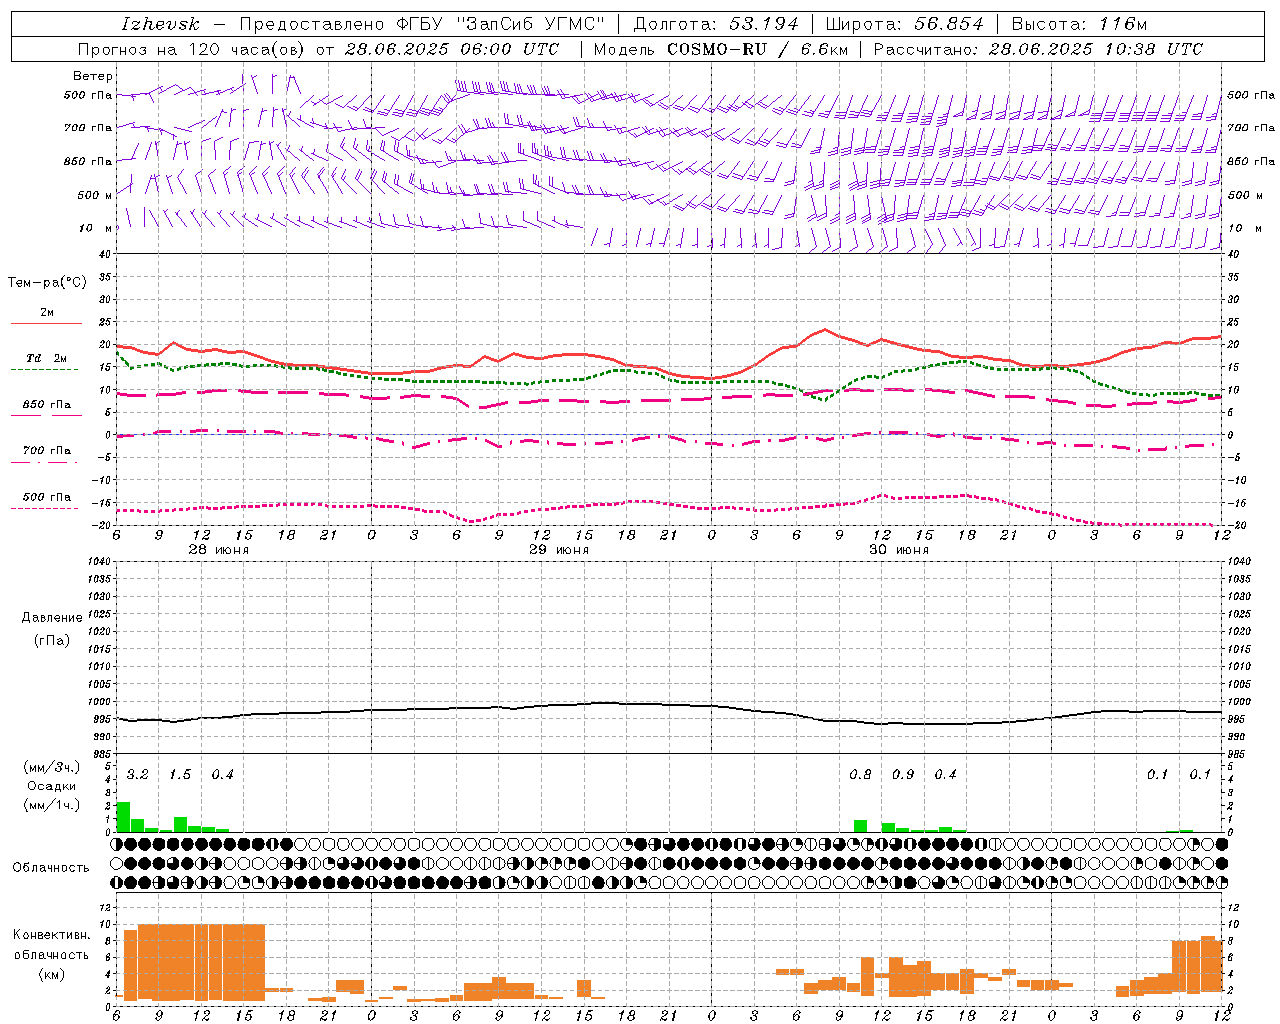
Task: Click the Осадки panel label
Action: pos(51,786)
